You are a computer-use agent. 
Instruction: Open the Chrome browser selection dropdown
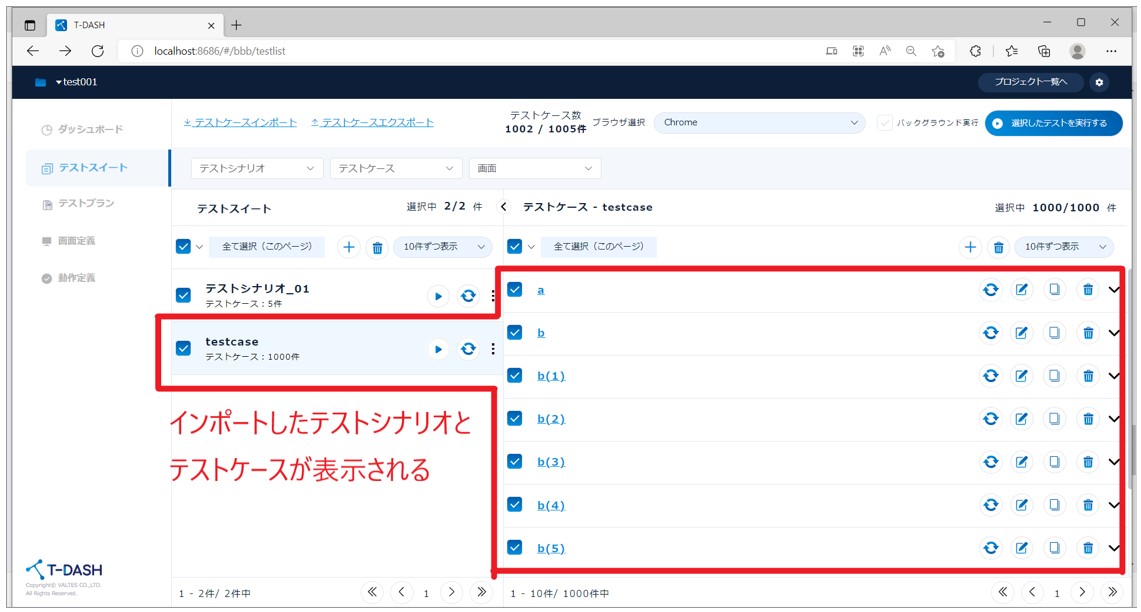pos(759,123)
